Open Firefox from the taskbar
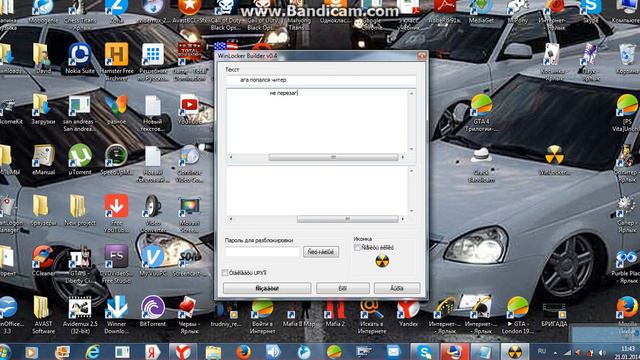 tap(243, 352)
